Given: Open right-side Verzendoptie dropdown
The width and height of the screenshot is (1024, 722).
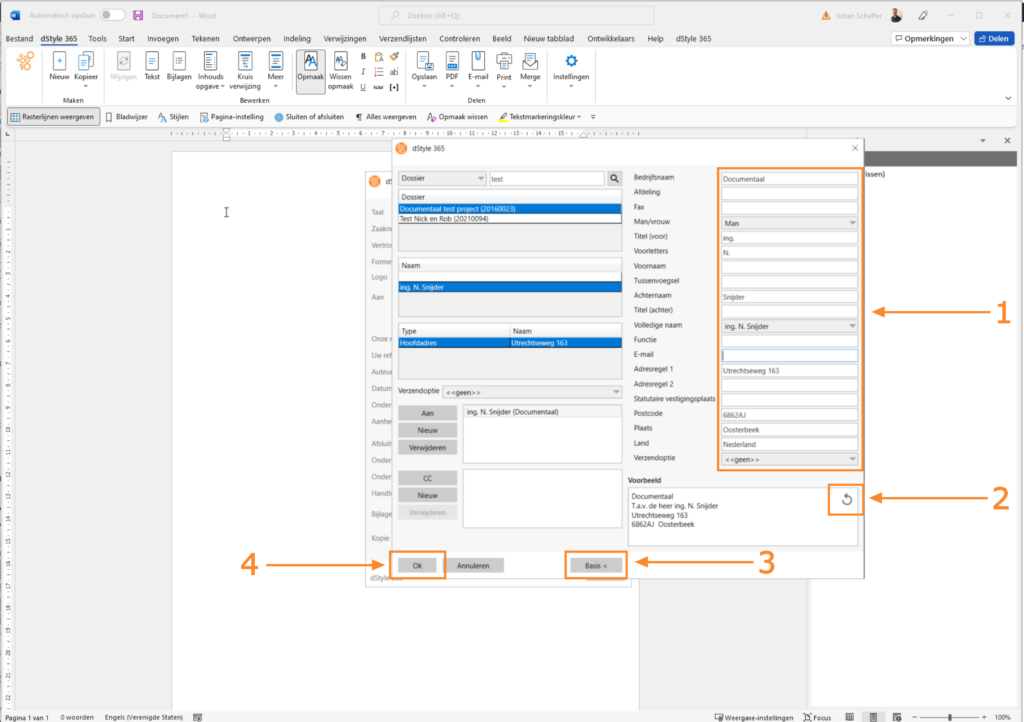Looking at the screenshot, I should pos(789,460).
